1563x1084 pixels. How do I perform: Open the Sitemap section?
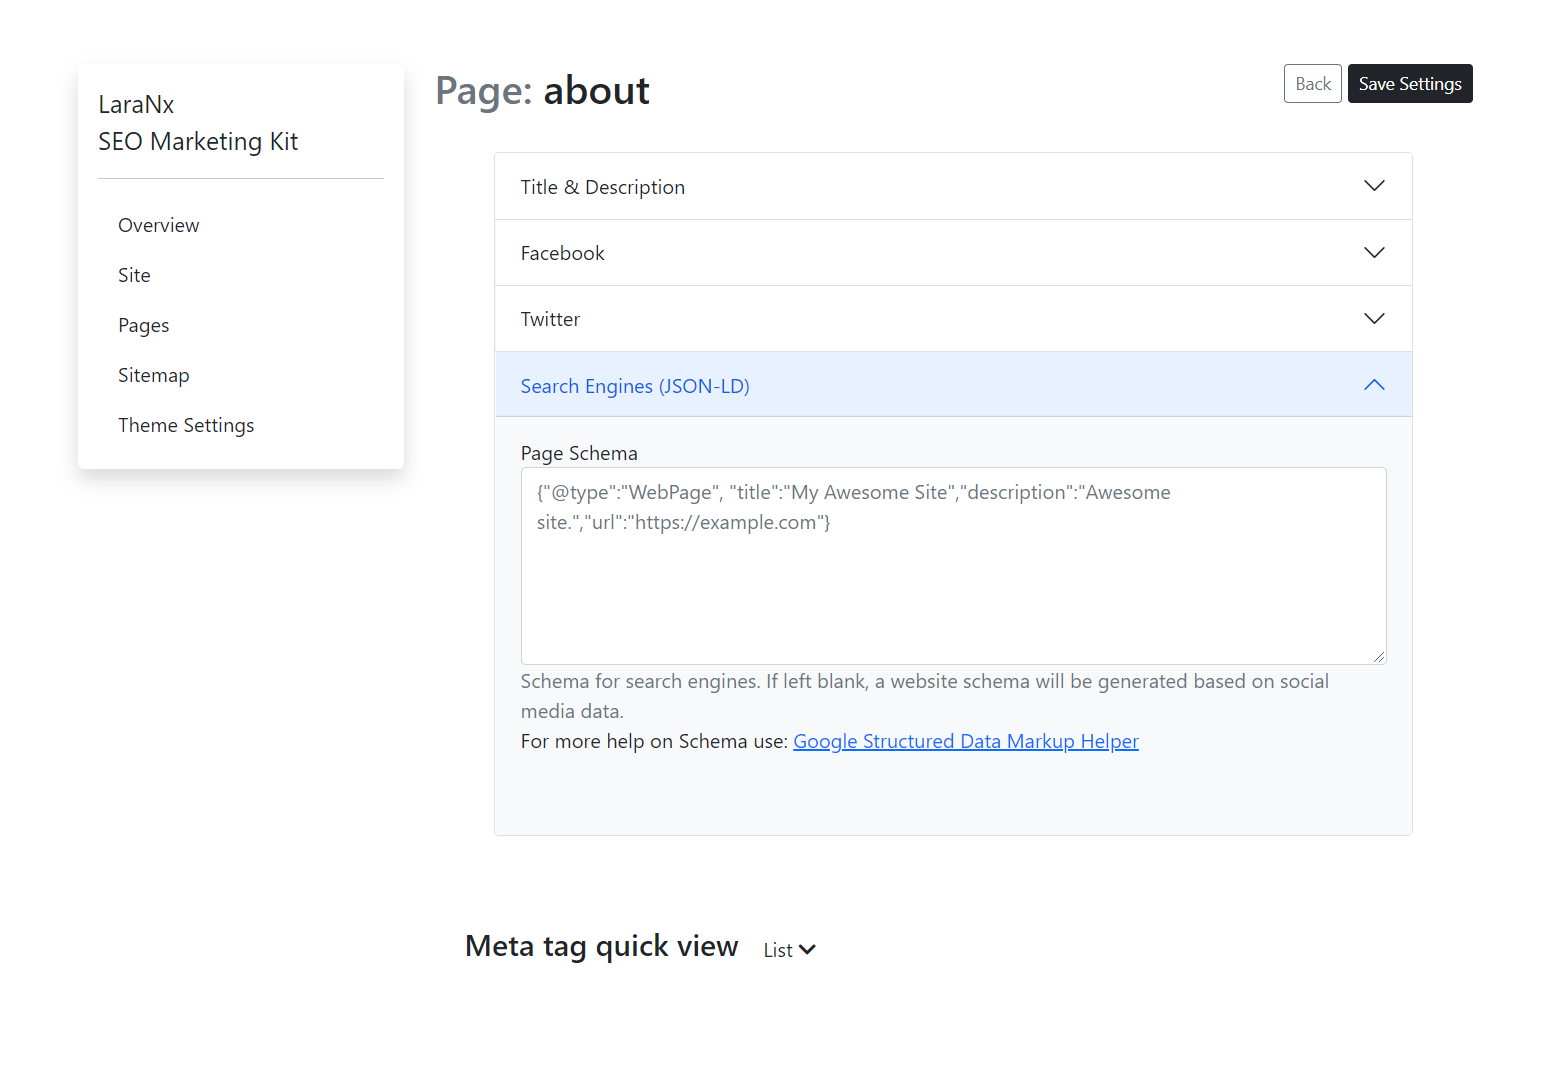click(x=153, y=375)
